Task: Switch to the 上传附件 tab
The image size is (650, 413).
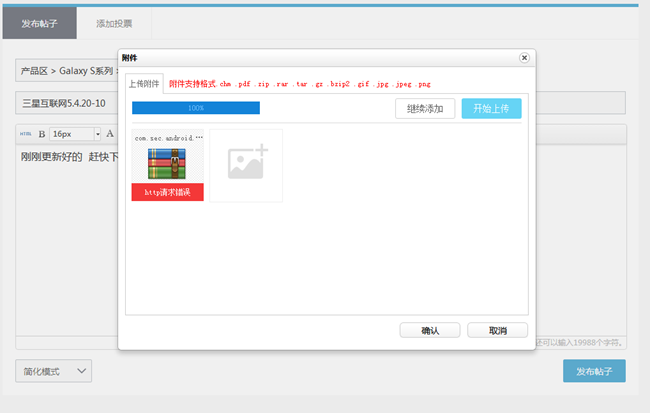Action: [x=144, y=83]
